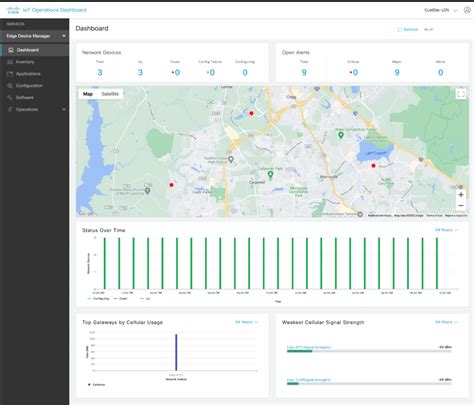The width and height of the screenshot is (474, 405).
Task: Click the Terms of Use link on the map
Action: (x=434, y=216)
